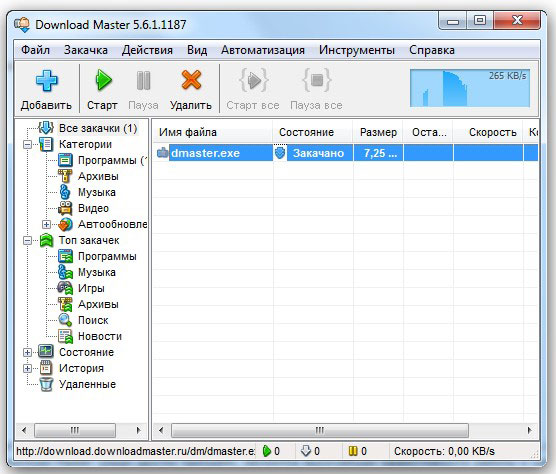Click download list scrollbar right arrow

click(530, 430)
